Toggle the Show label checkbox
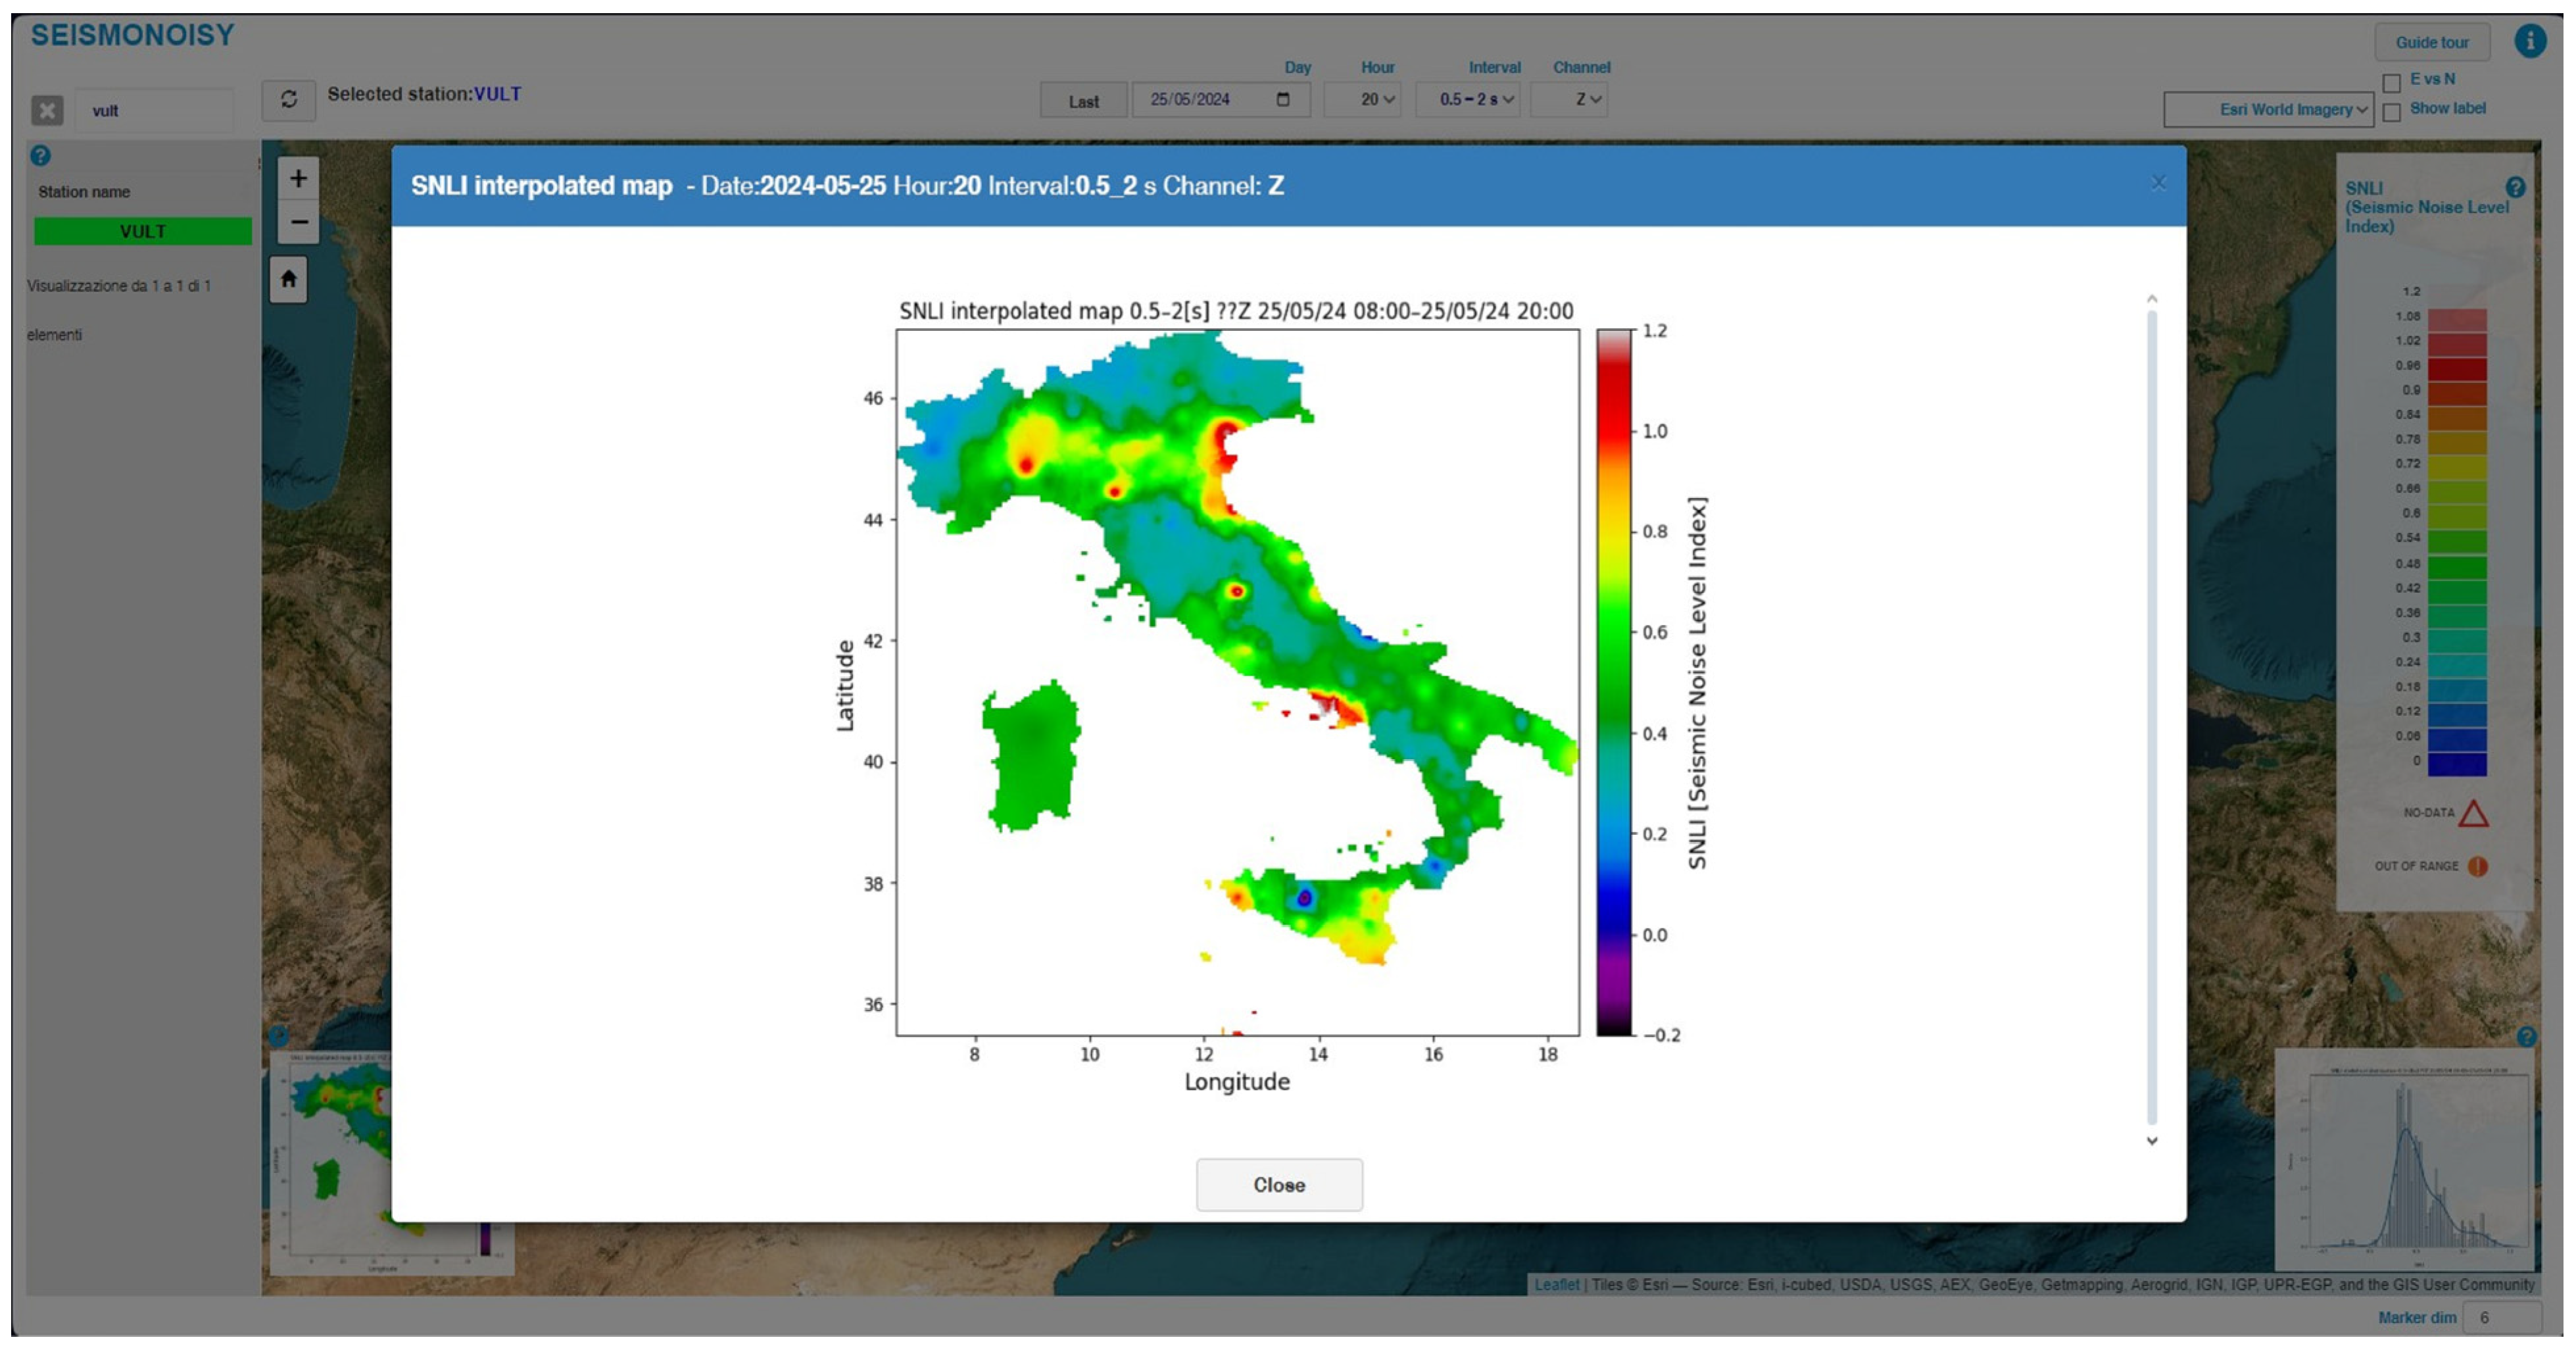The height and width of the screenshot is (1346, 2576). (2391, 112)
